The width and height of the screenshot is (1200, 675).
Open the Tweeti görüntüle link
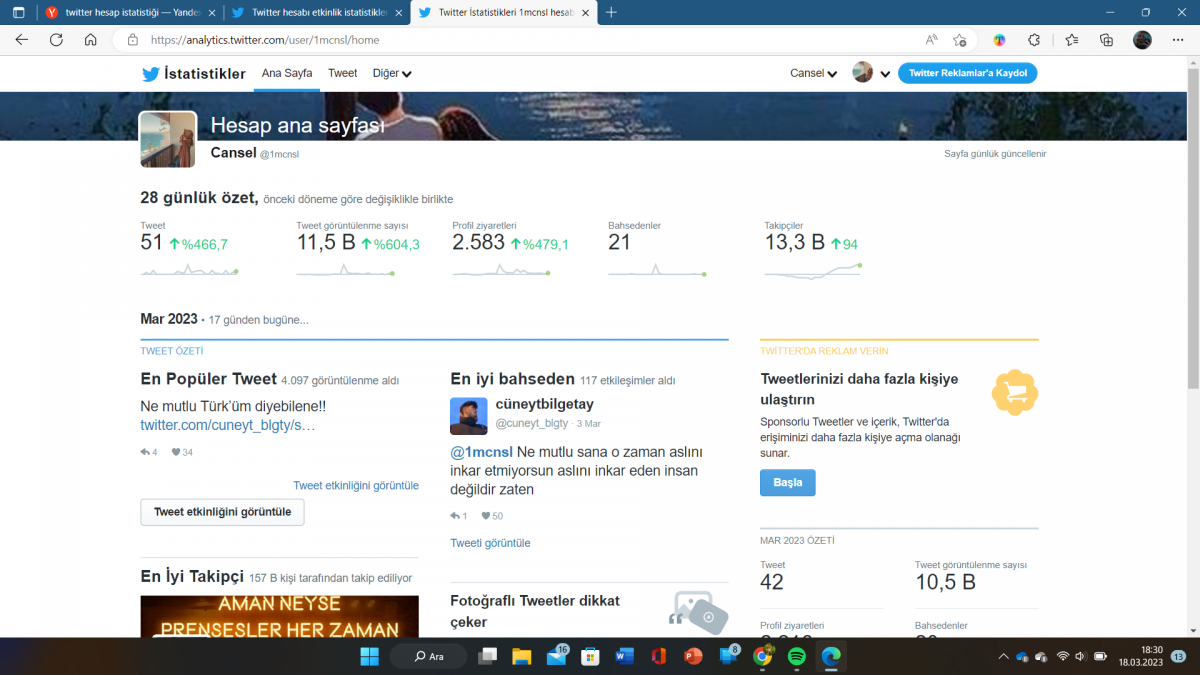coord(490,543)
